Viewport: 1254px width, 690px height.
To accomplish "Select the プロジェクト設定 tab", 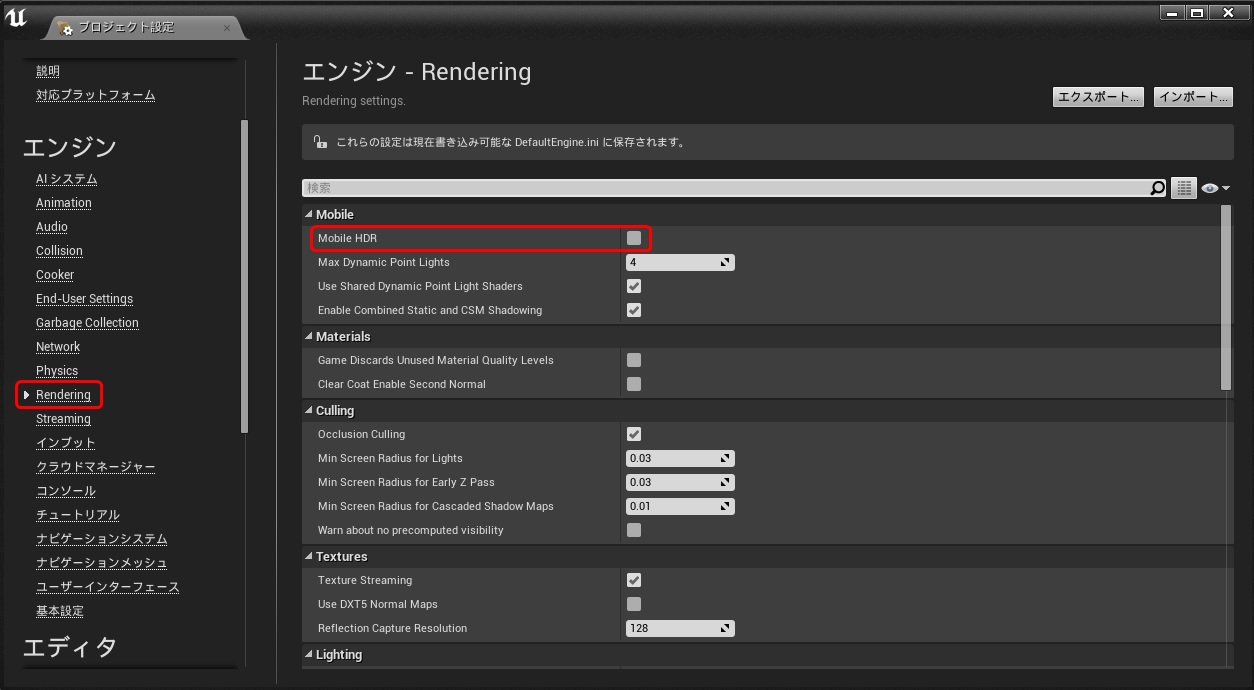I will tap(145, 28).
